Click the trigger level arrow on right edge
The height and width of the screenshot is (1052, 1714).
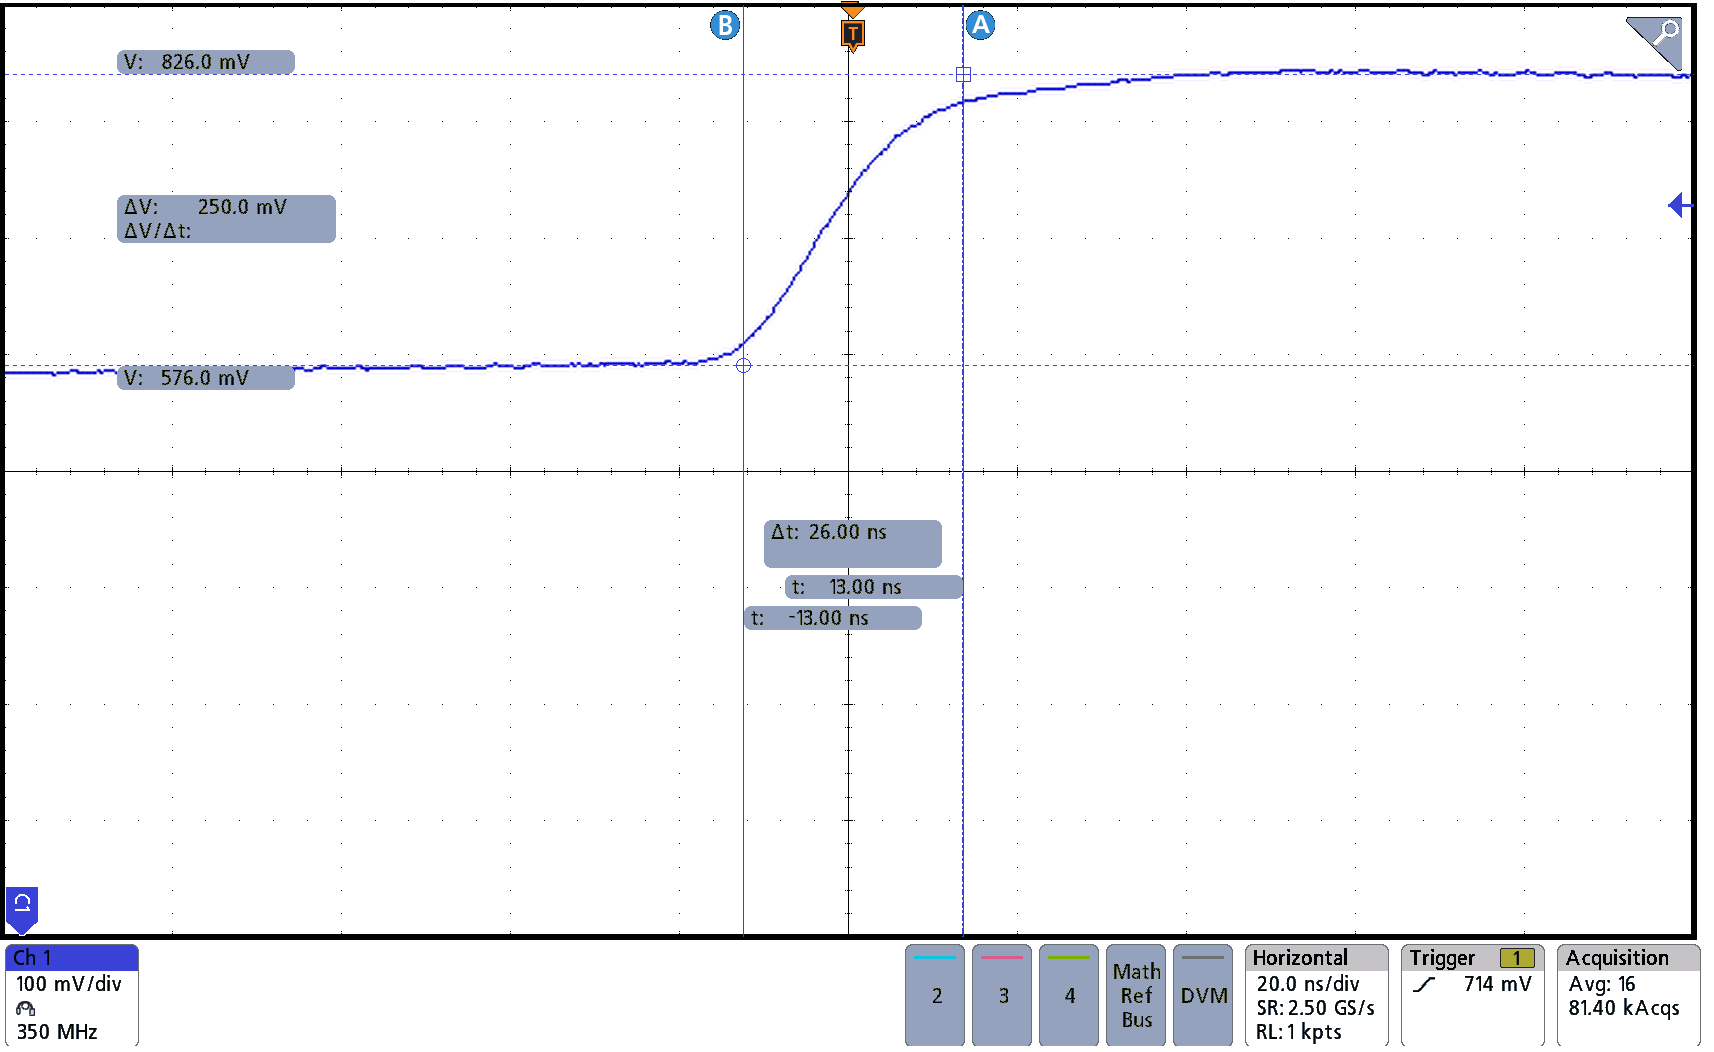pos(1679,206)
